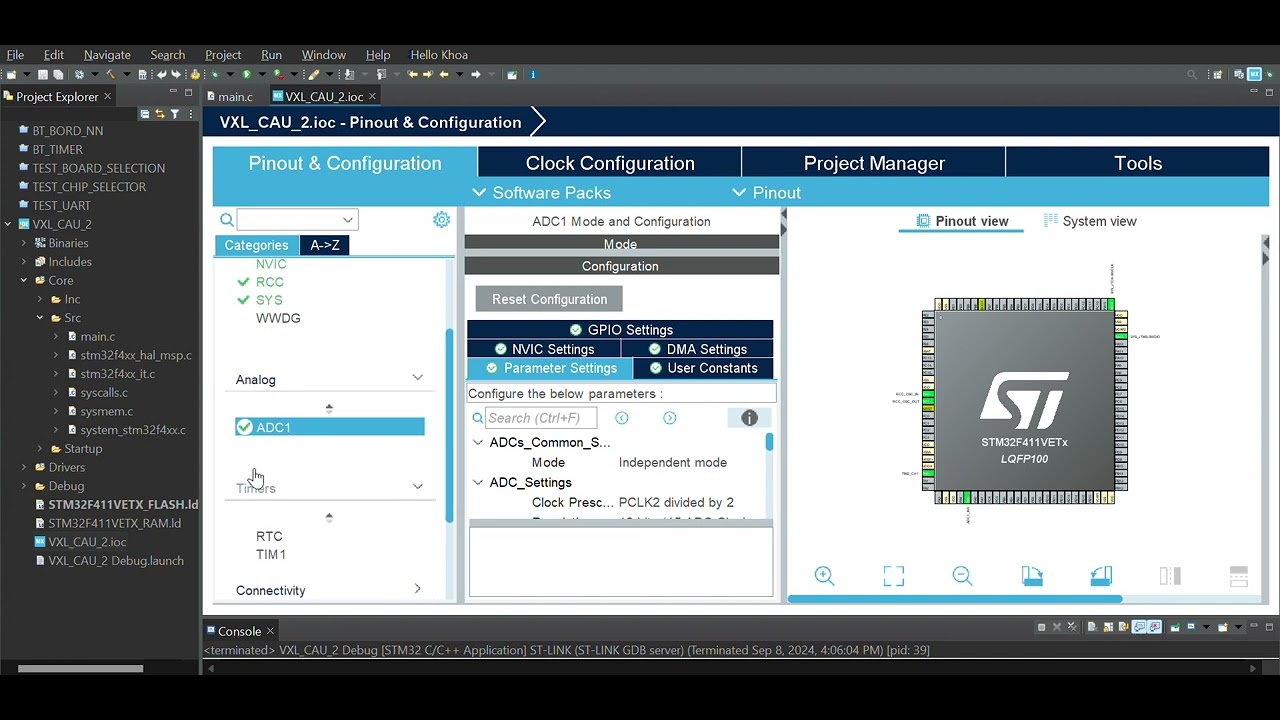
Task: Go to next search result arrow
Action: coord(669,418)
